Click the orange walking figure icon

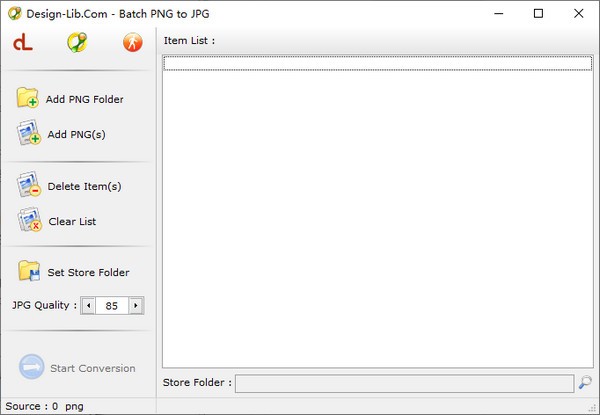[132, 42]
